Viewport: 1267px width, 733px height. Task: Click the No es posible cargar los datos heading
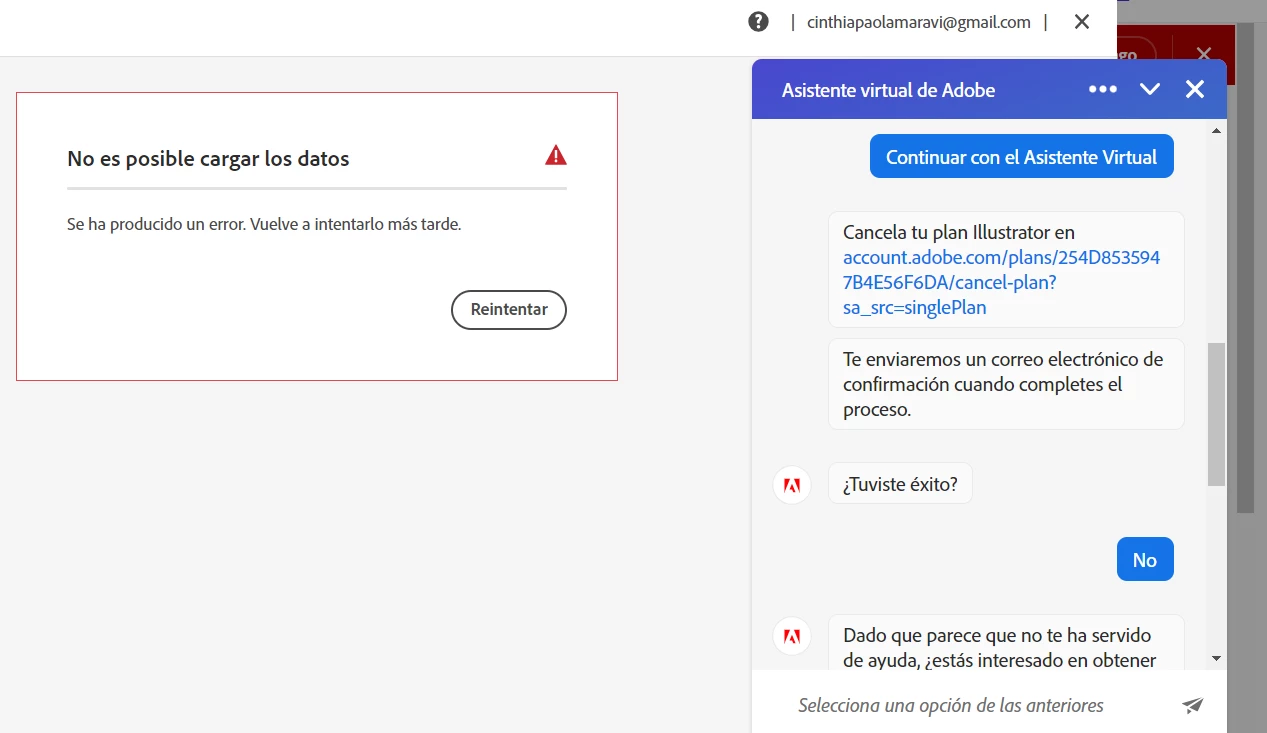[208, 158]
